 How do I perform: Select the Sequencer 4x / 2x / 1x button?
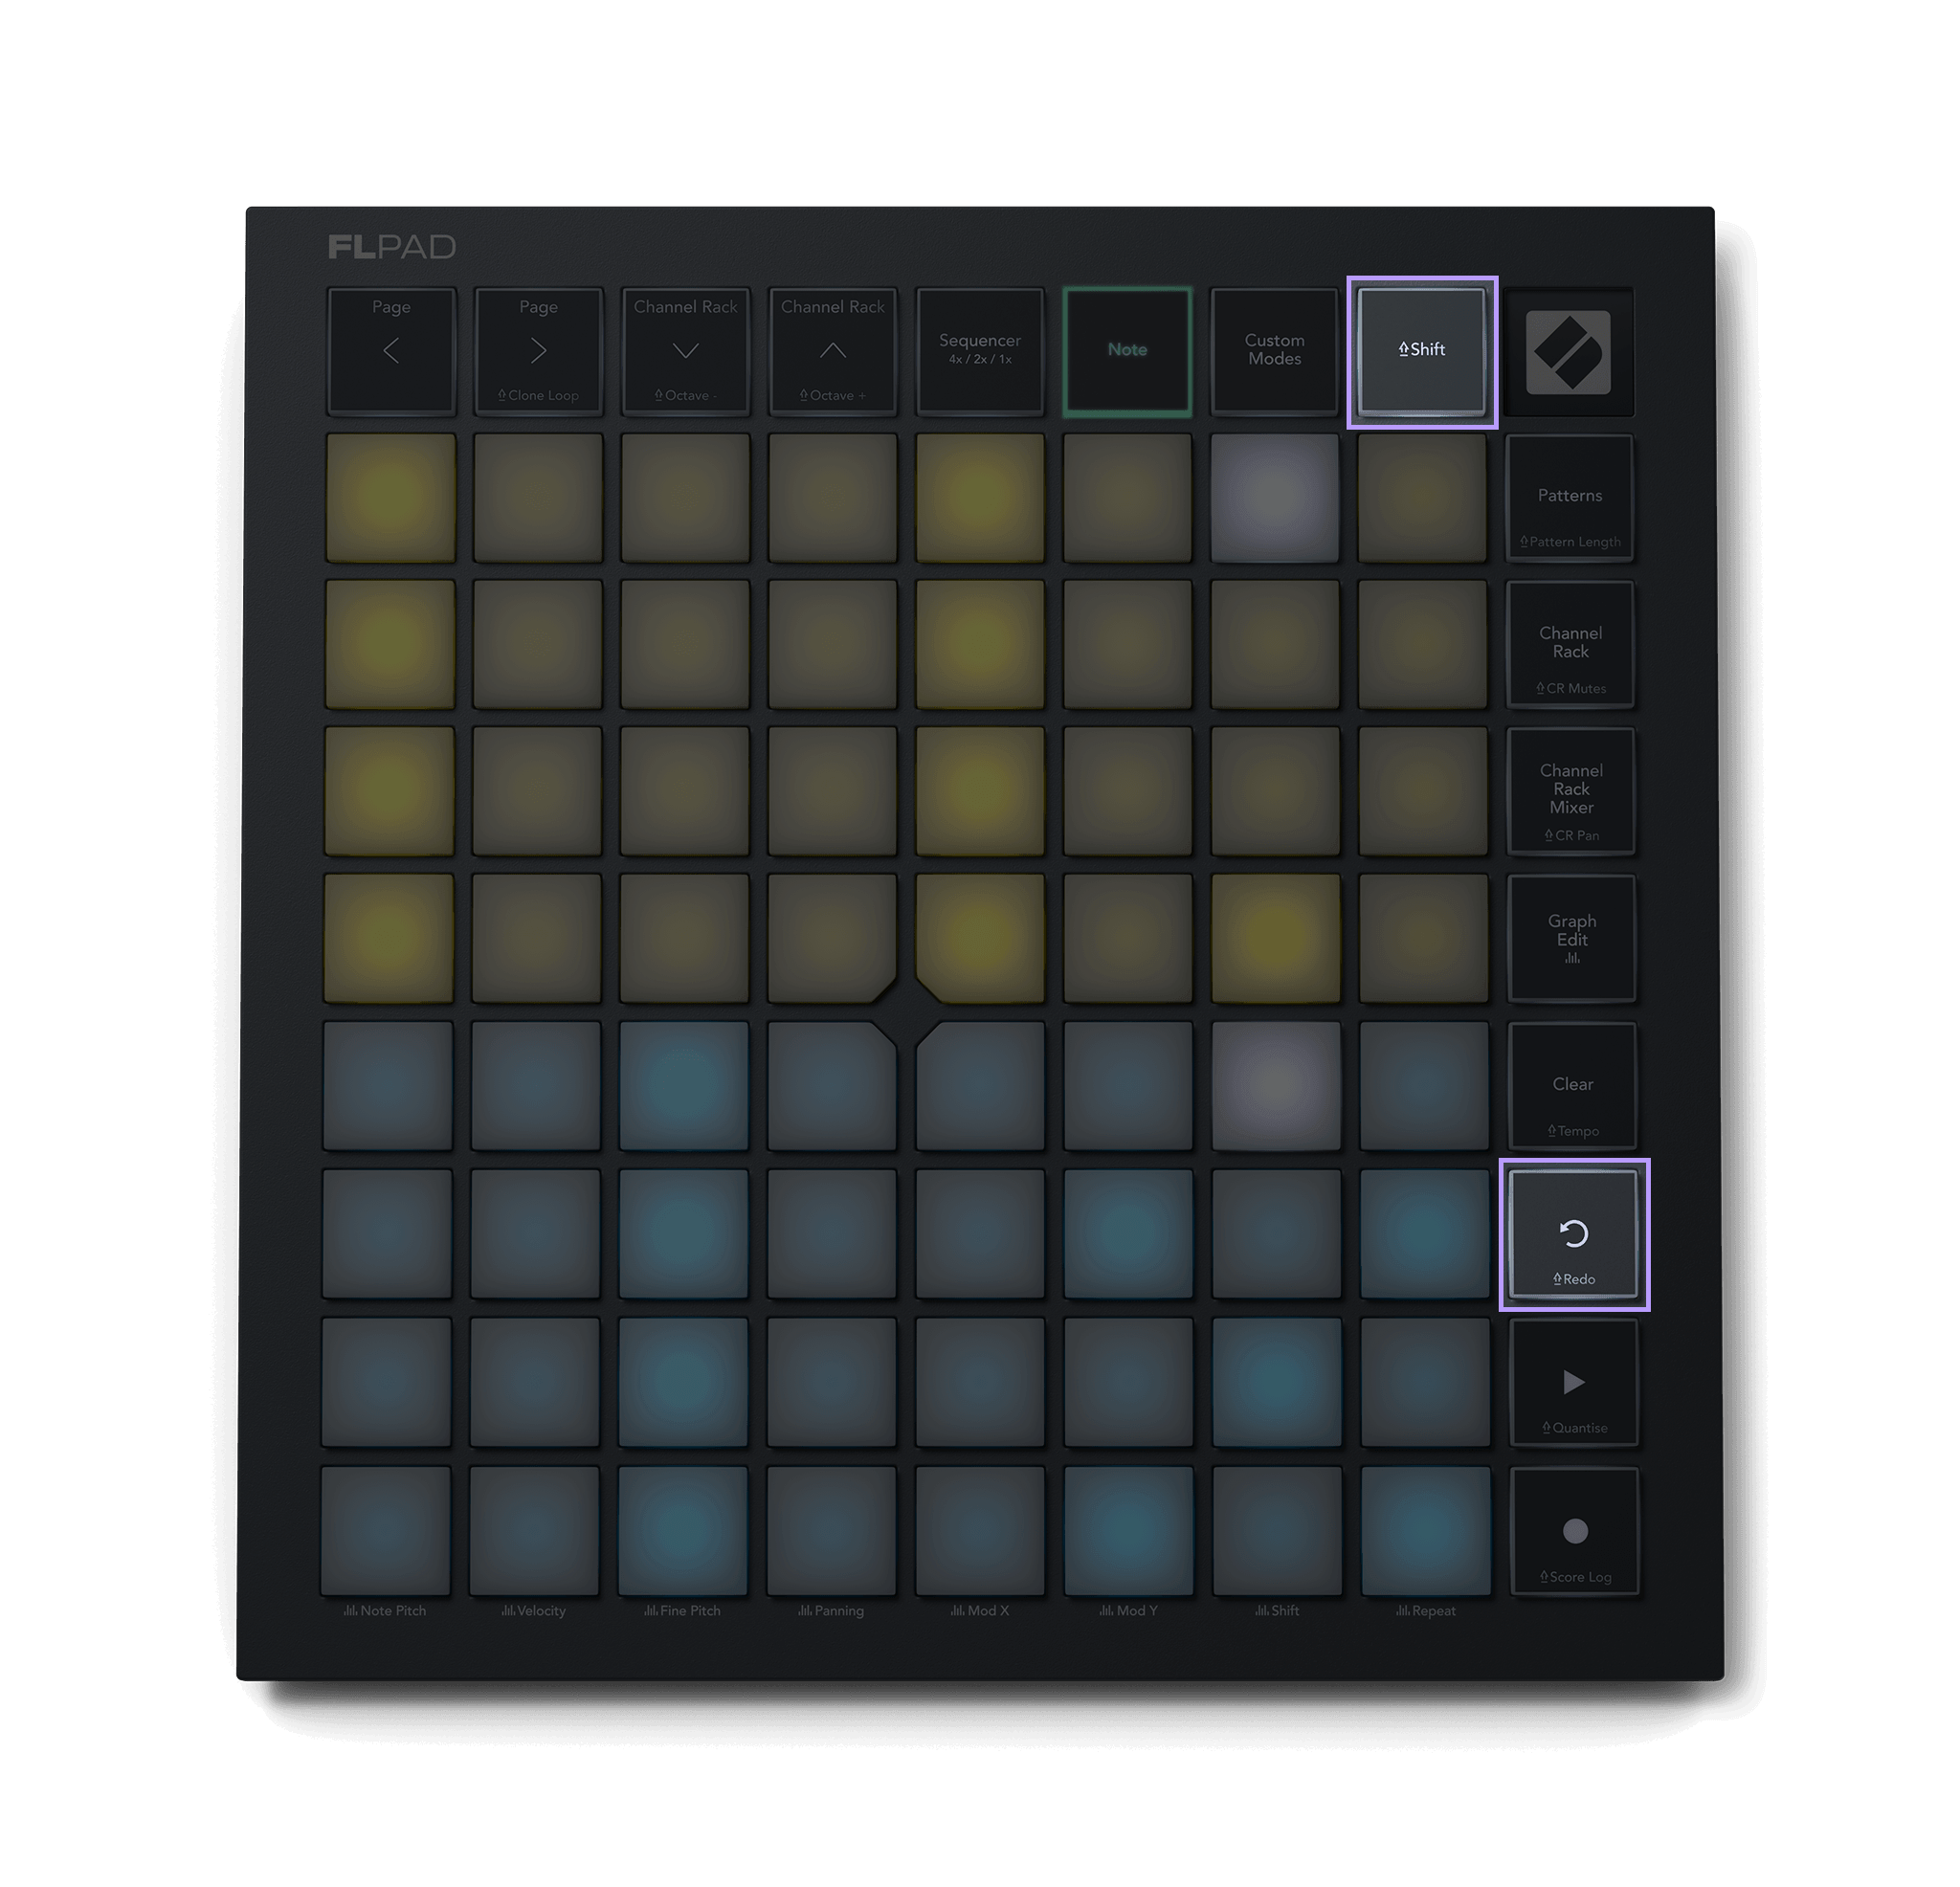point(980,351)
